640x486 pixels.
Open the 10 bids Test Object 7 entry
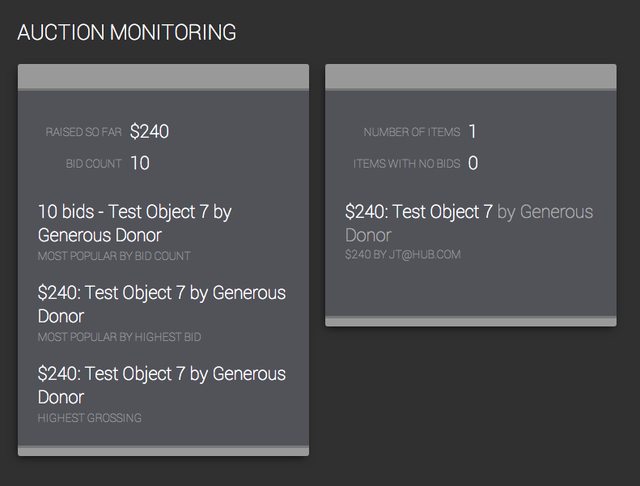tap(135, 223)
